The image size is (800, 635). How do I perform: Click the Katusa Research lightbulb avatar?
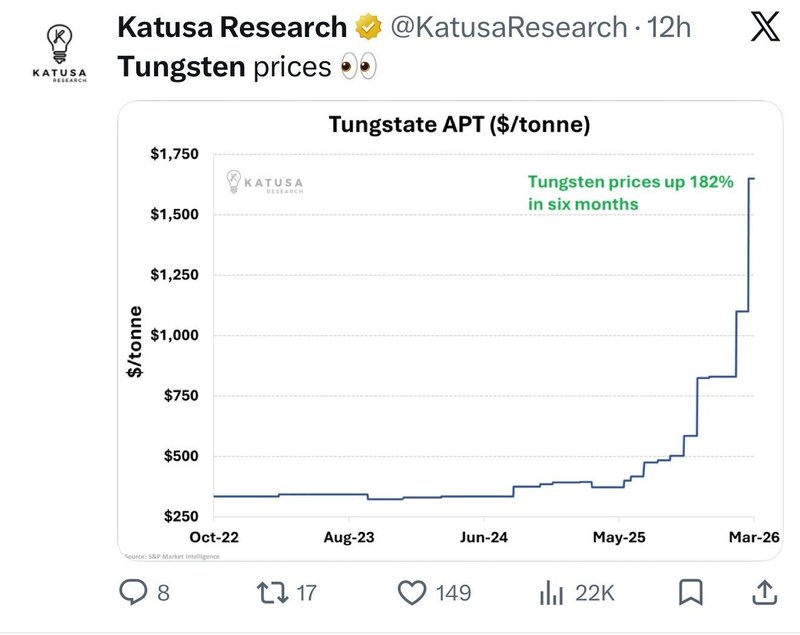click(58, 48)
